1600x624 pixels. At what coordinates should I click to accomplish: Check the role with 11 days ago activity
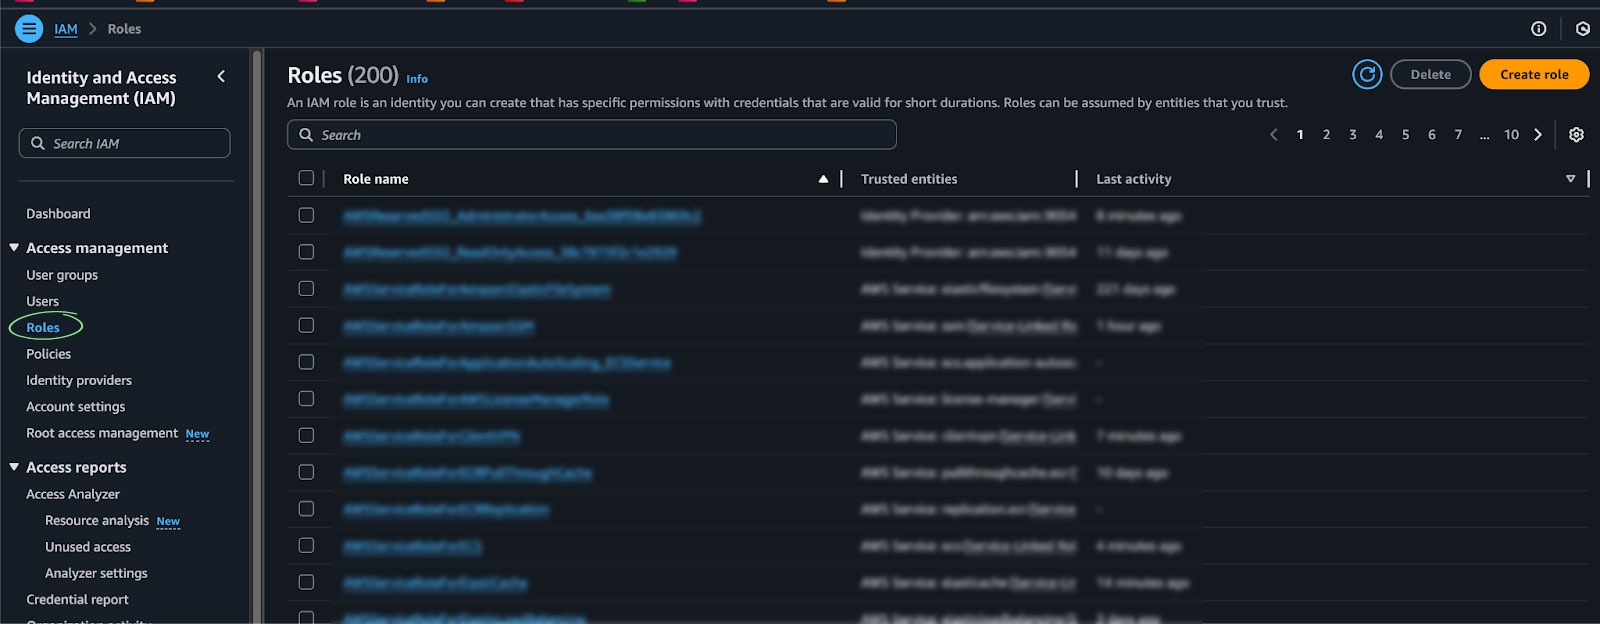click(306, 252)
